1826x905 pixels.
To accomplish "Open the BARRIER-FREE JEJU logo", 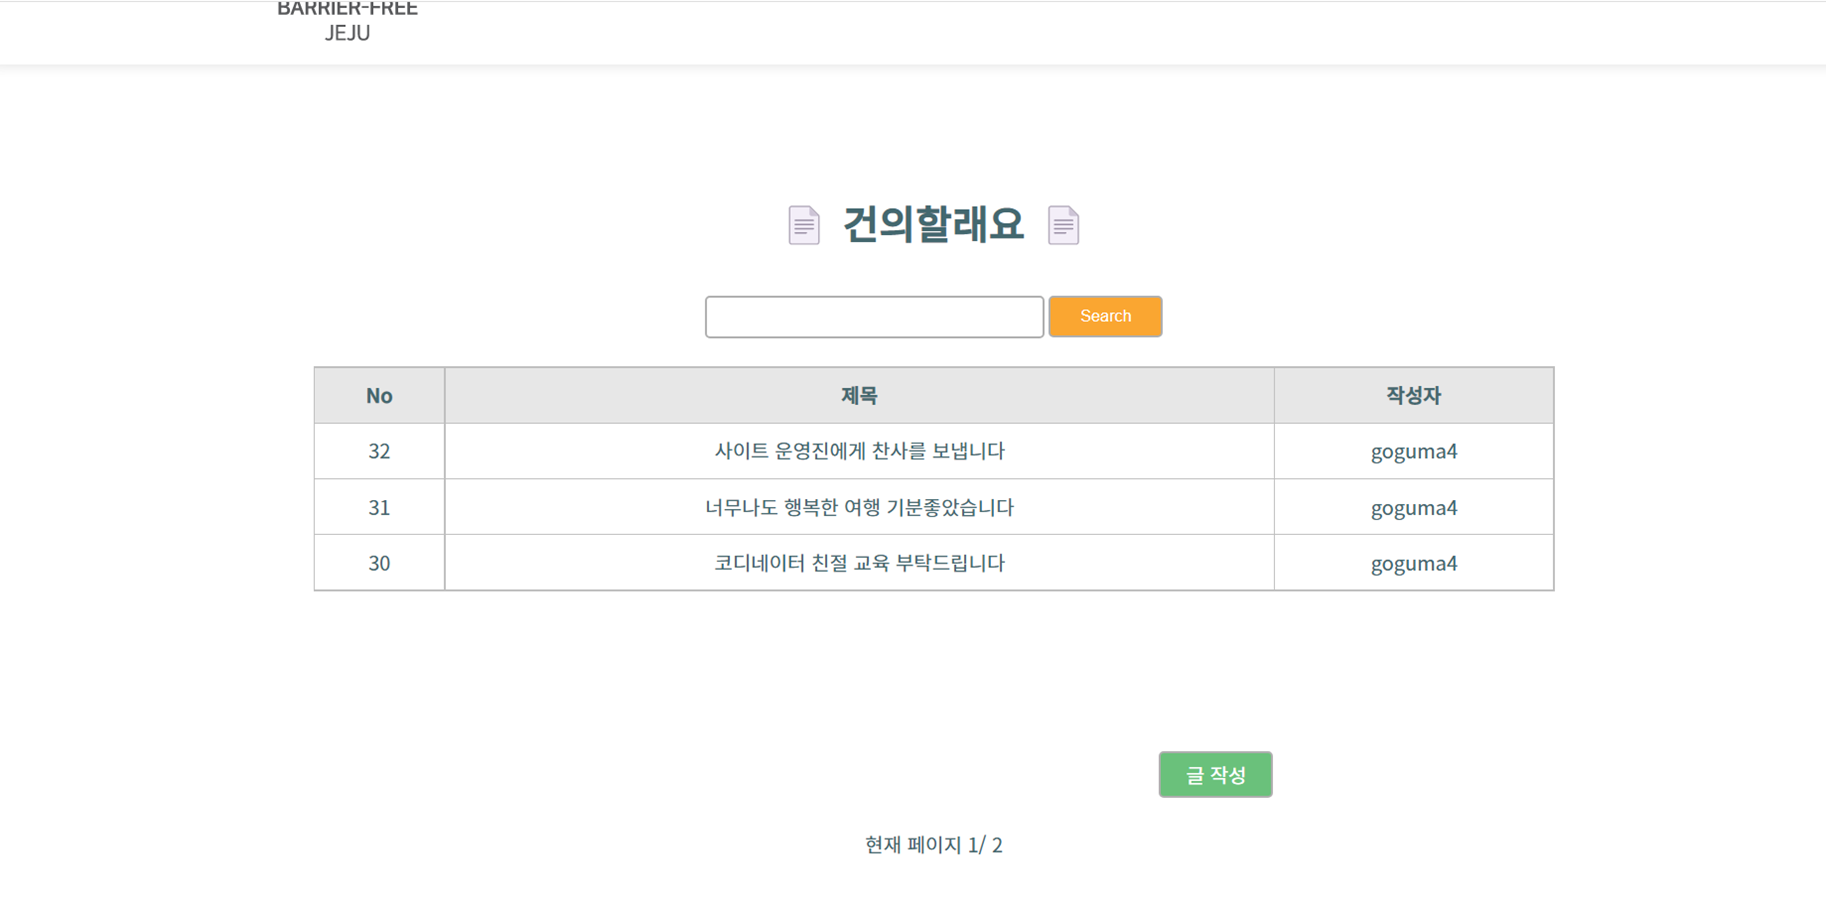I will point(347,22).
